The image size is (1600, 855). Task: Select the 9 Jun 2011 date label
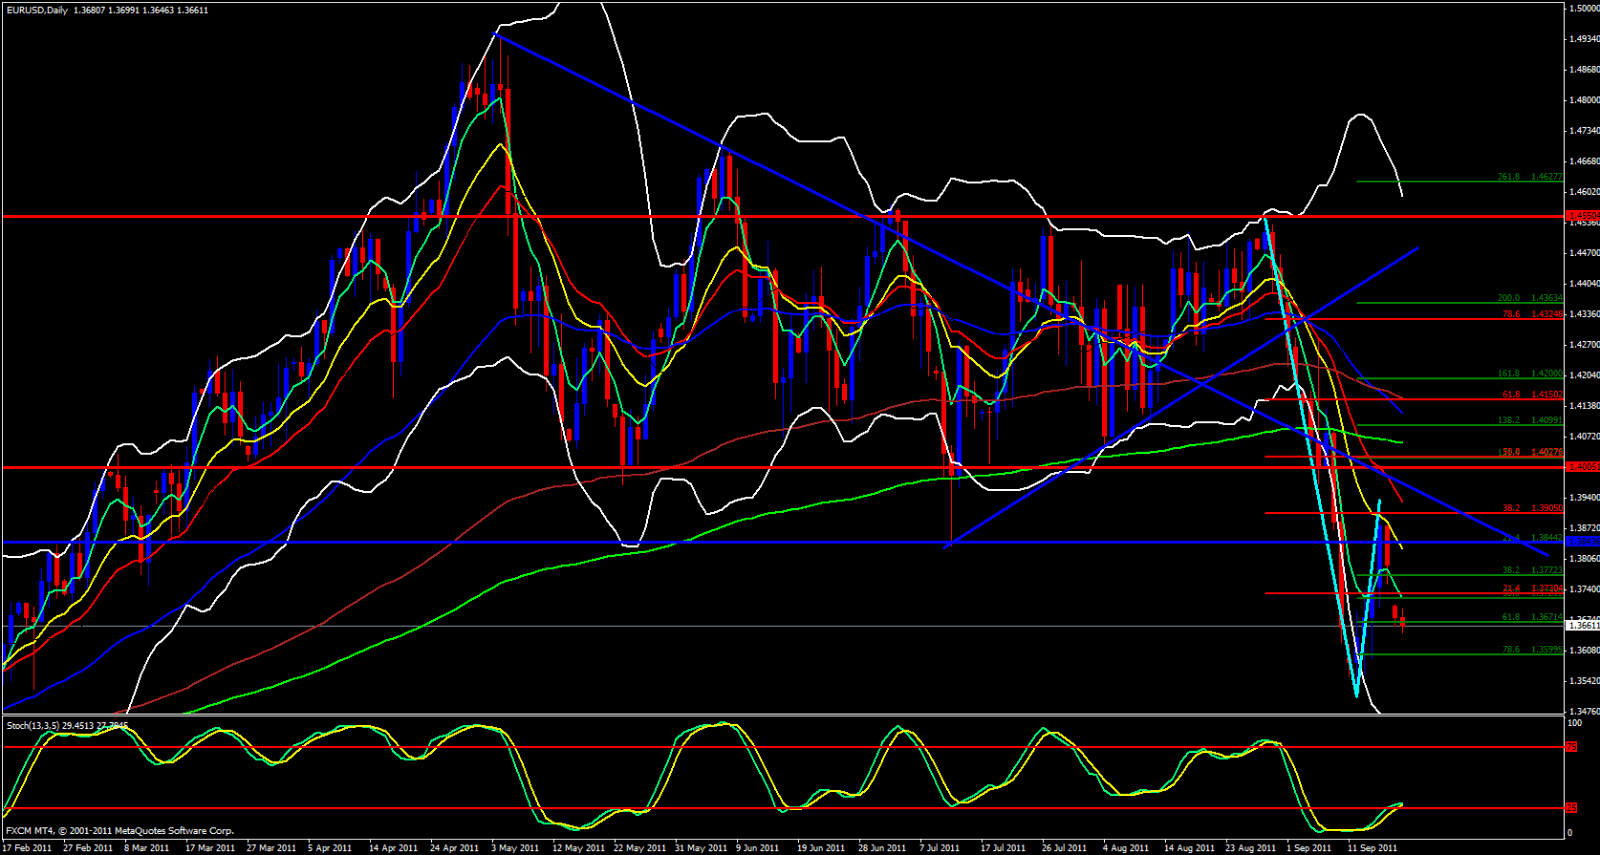click(757, 848)
